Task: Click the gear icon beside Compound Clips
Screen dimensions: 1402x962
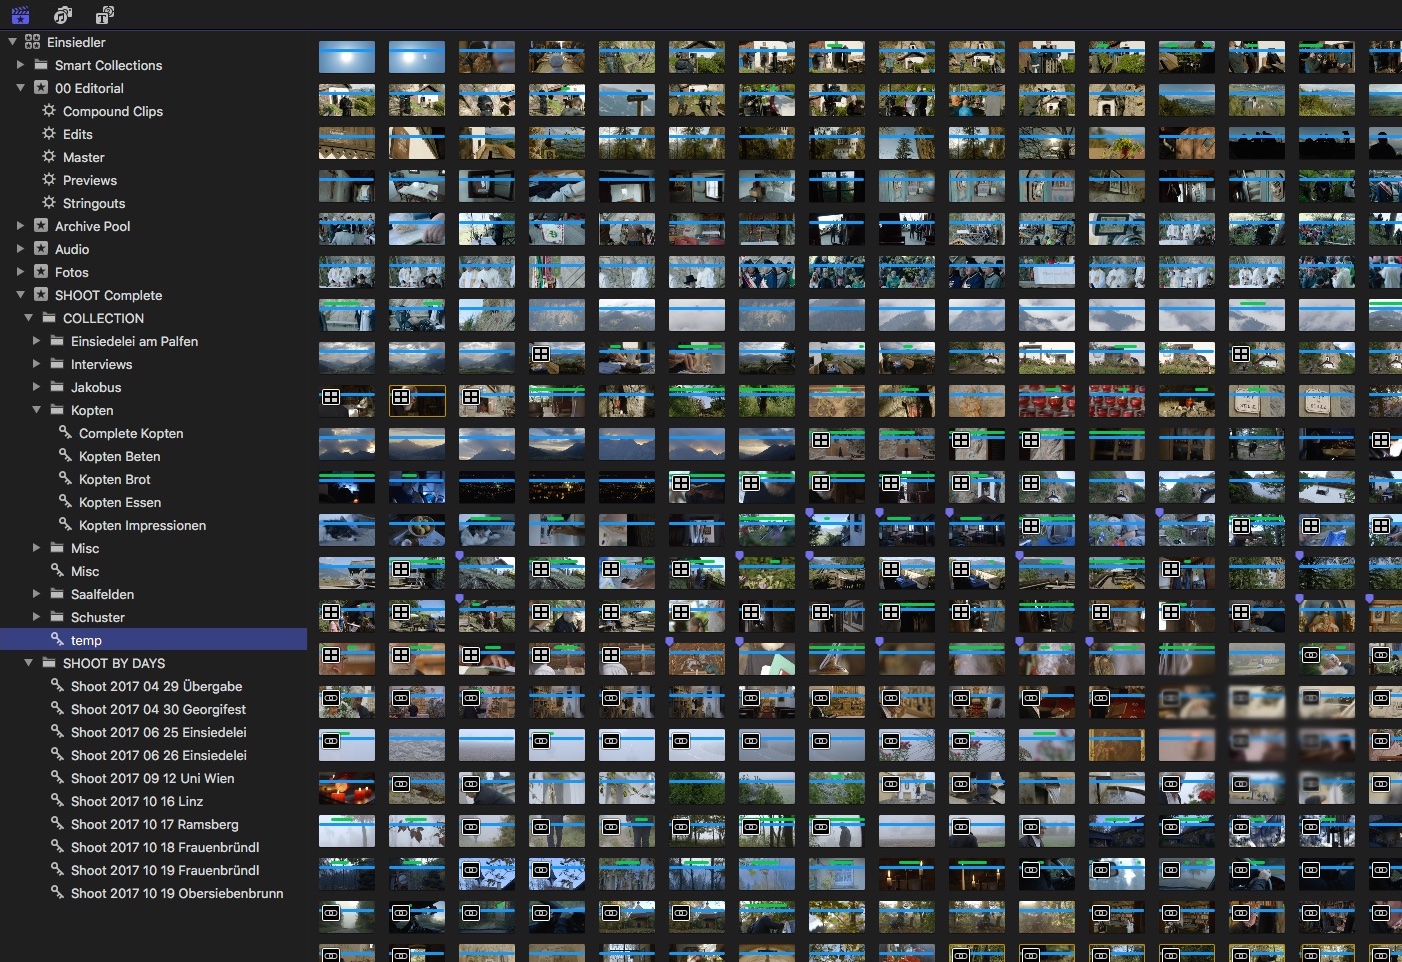Action: (x=48, y=111)
